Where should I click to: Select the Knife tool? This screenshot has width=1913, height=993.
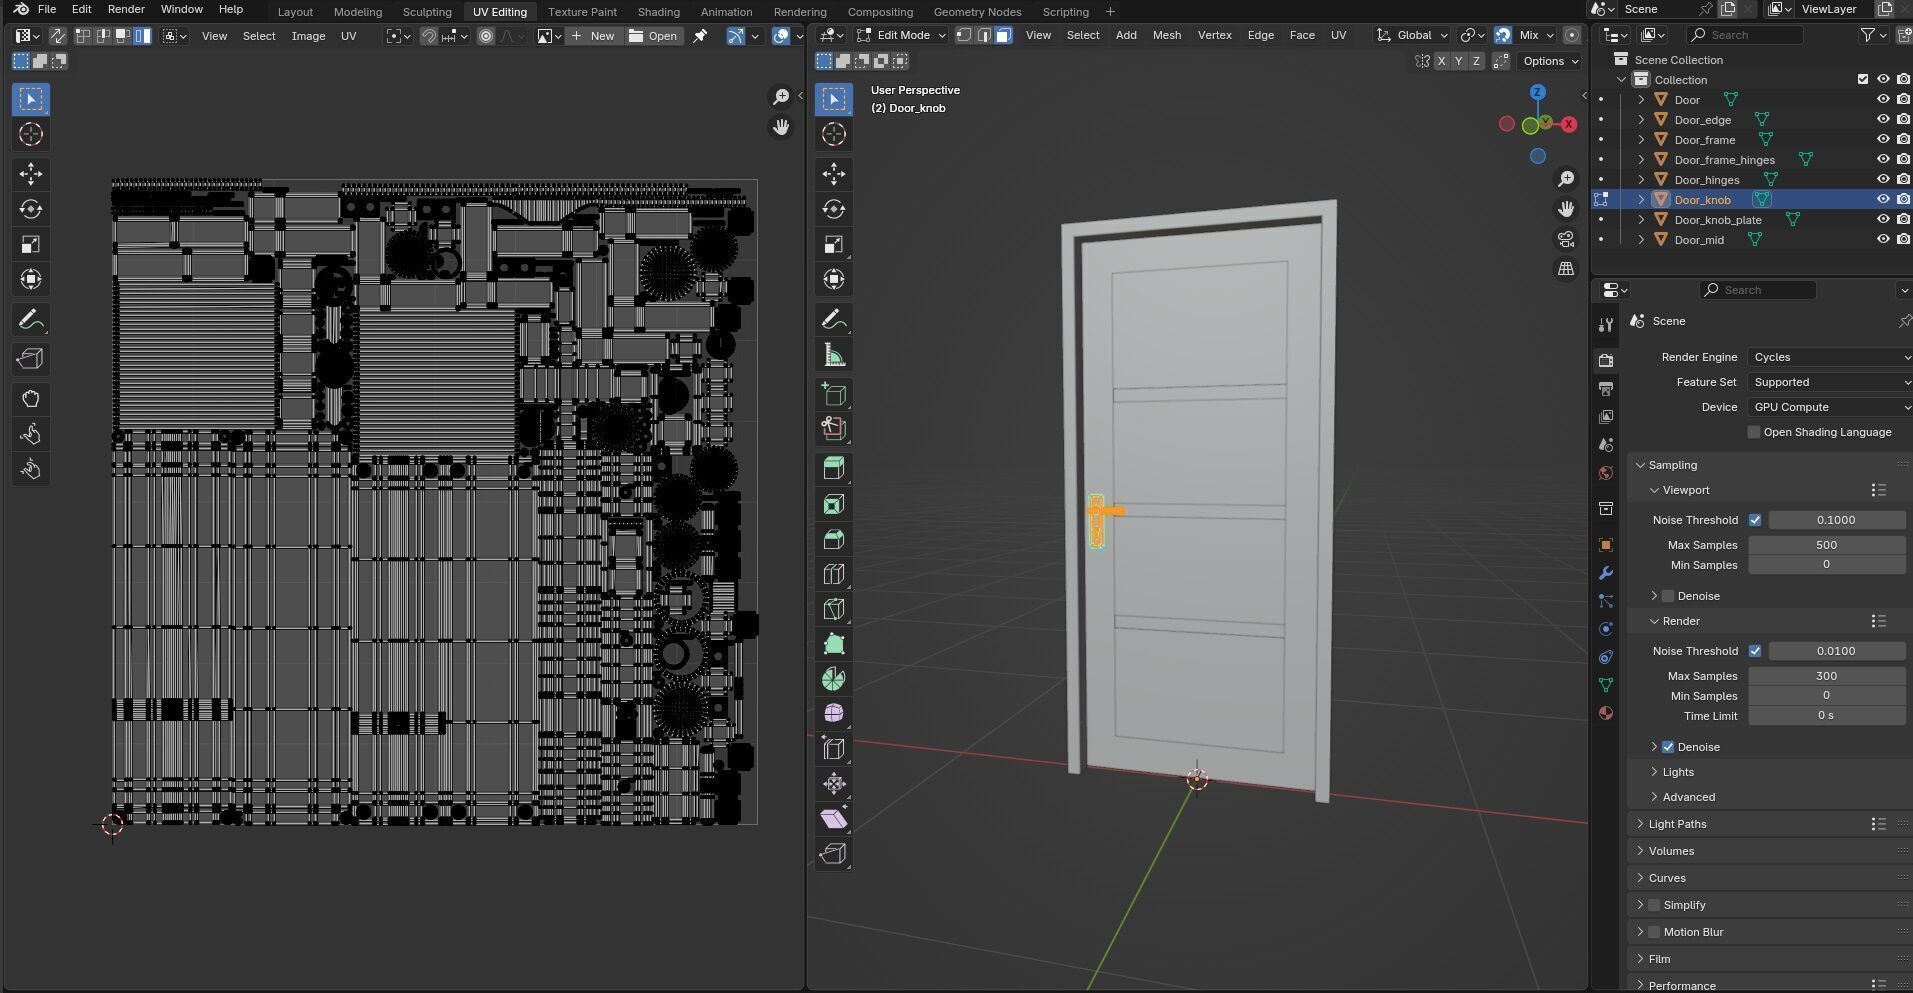click(834, 609)
